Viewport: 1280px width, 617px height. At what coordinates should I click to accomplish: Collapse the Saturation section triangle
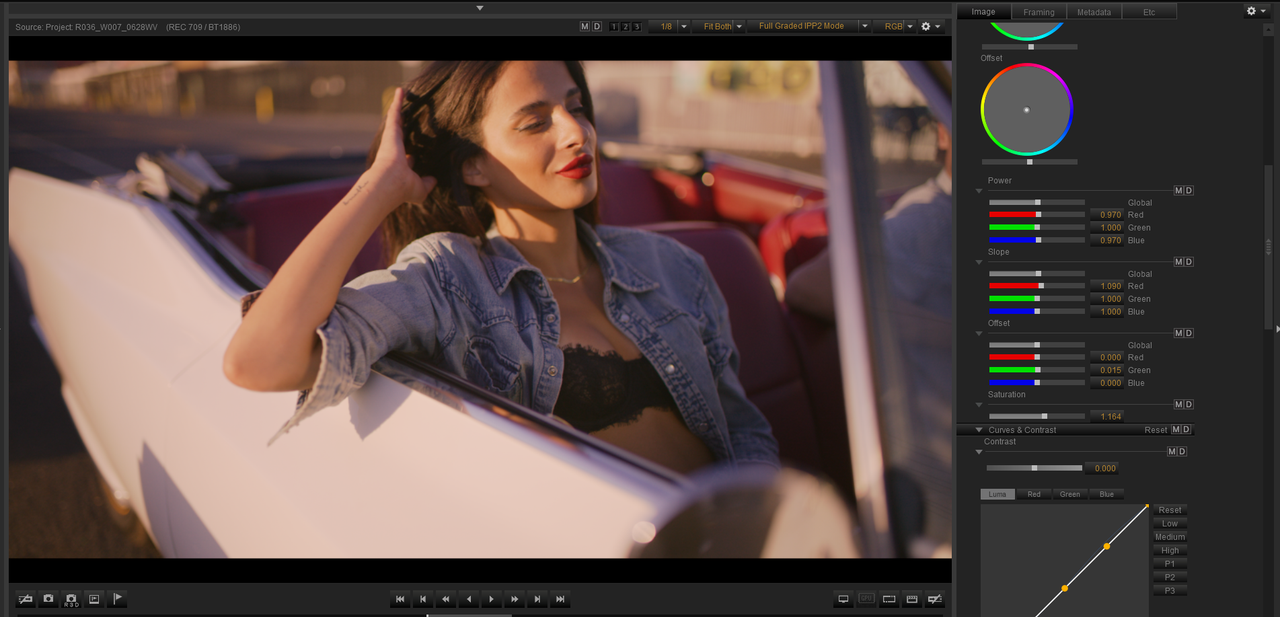point(979,404)
